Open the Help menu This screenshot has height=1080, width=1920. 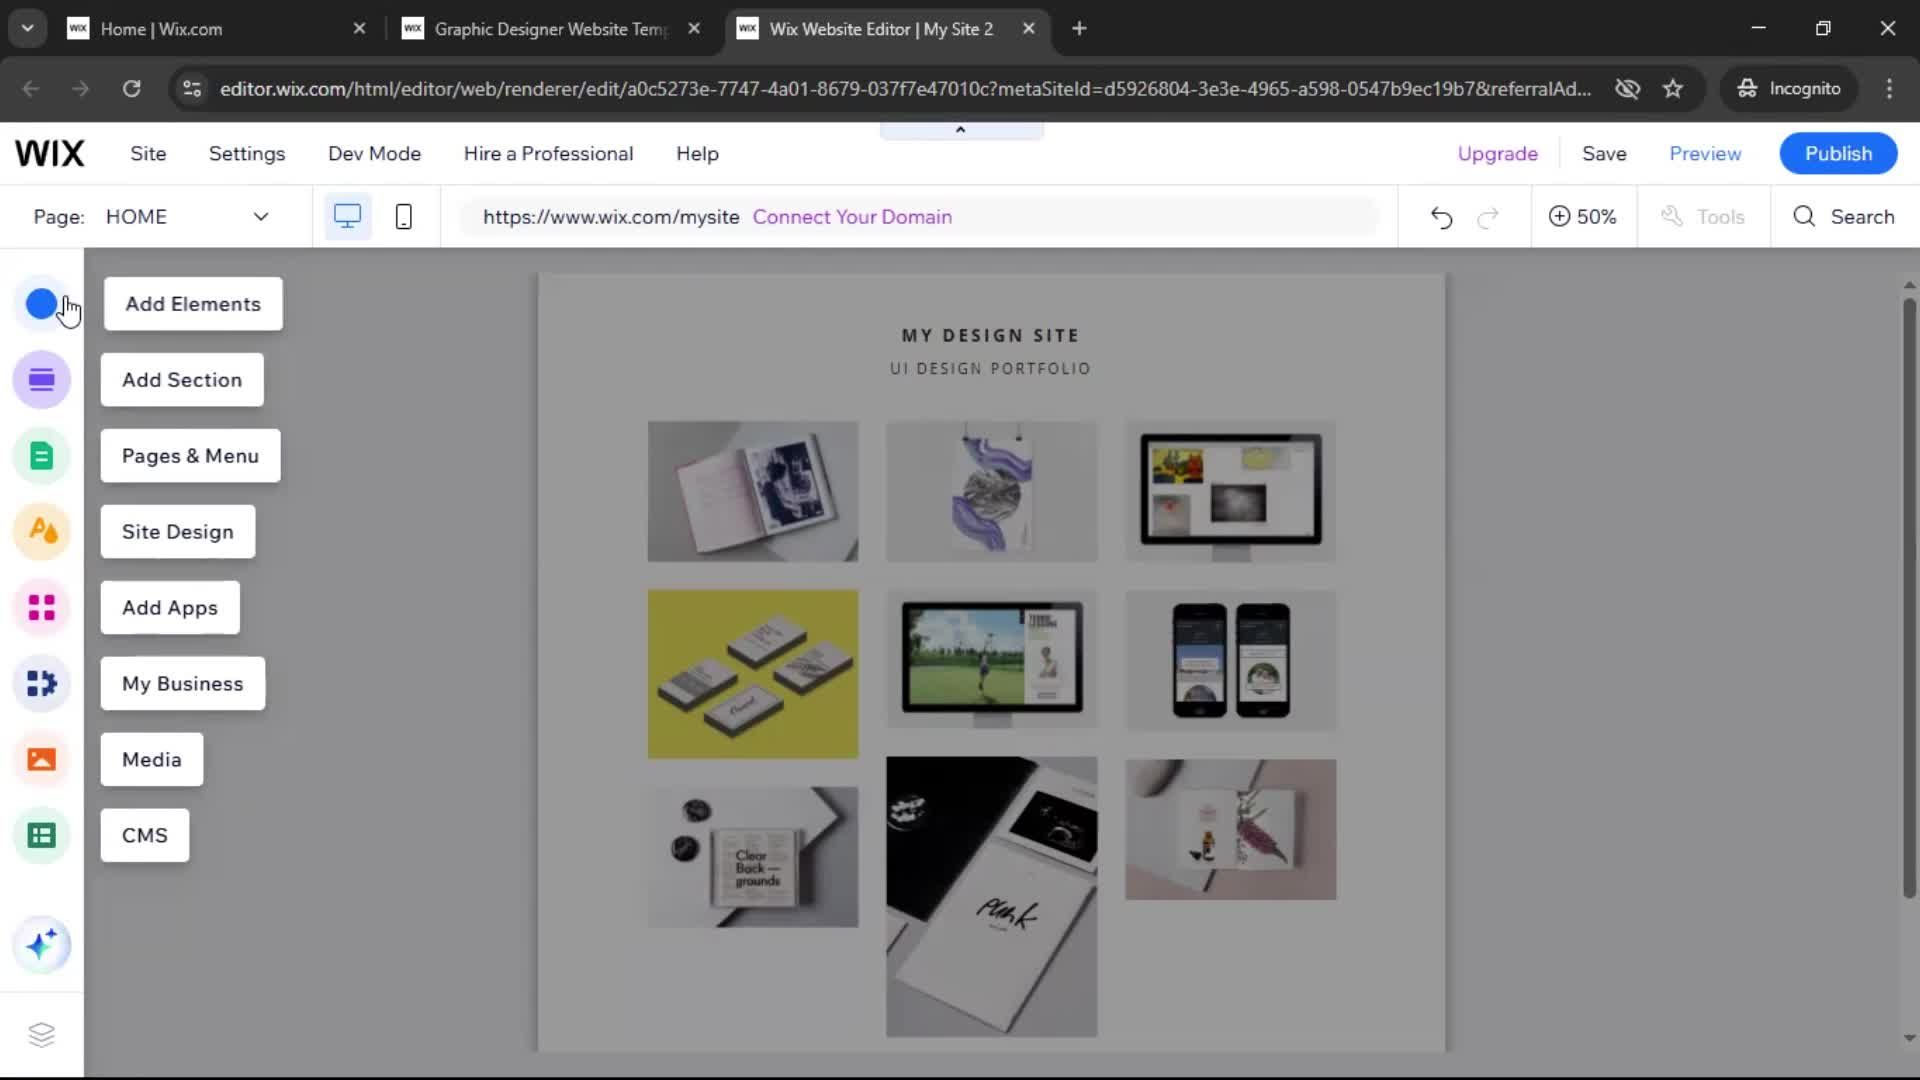point(697,153)
